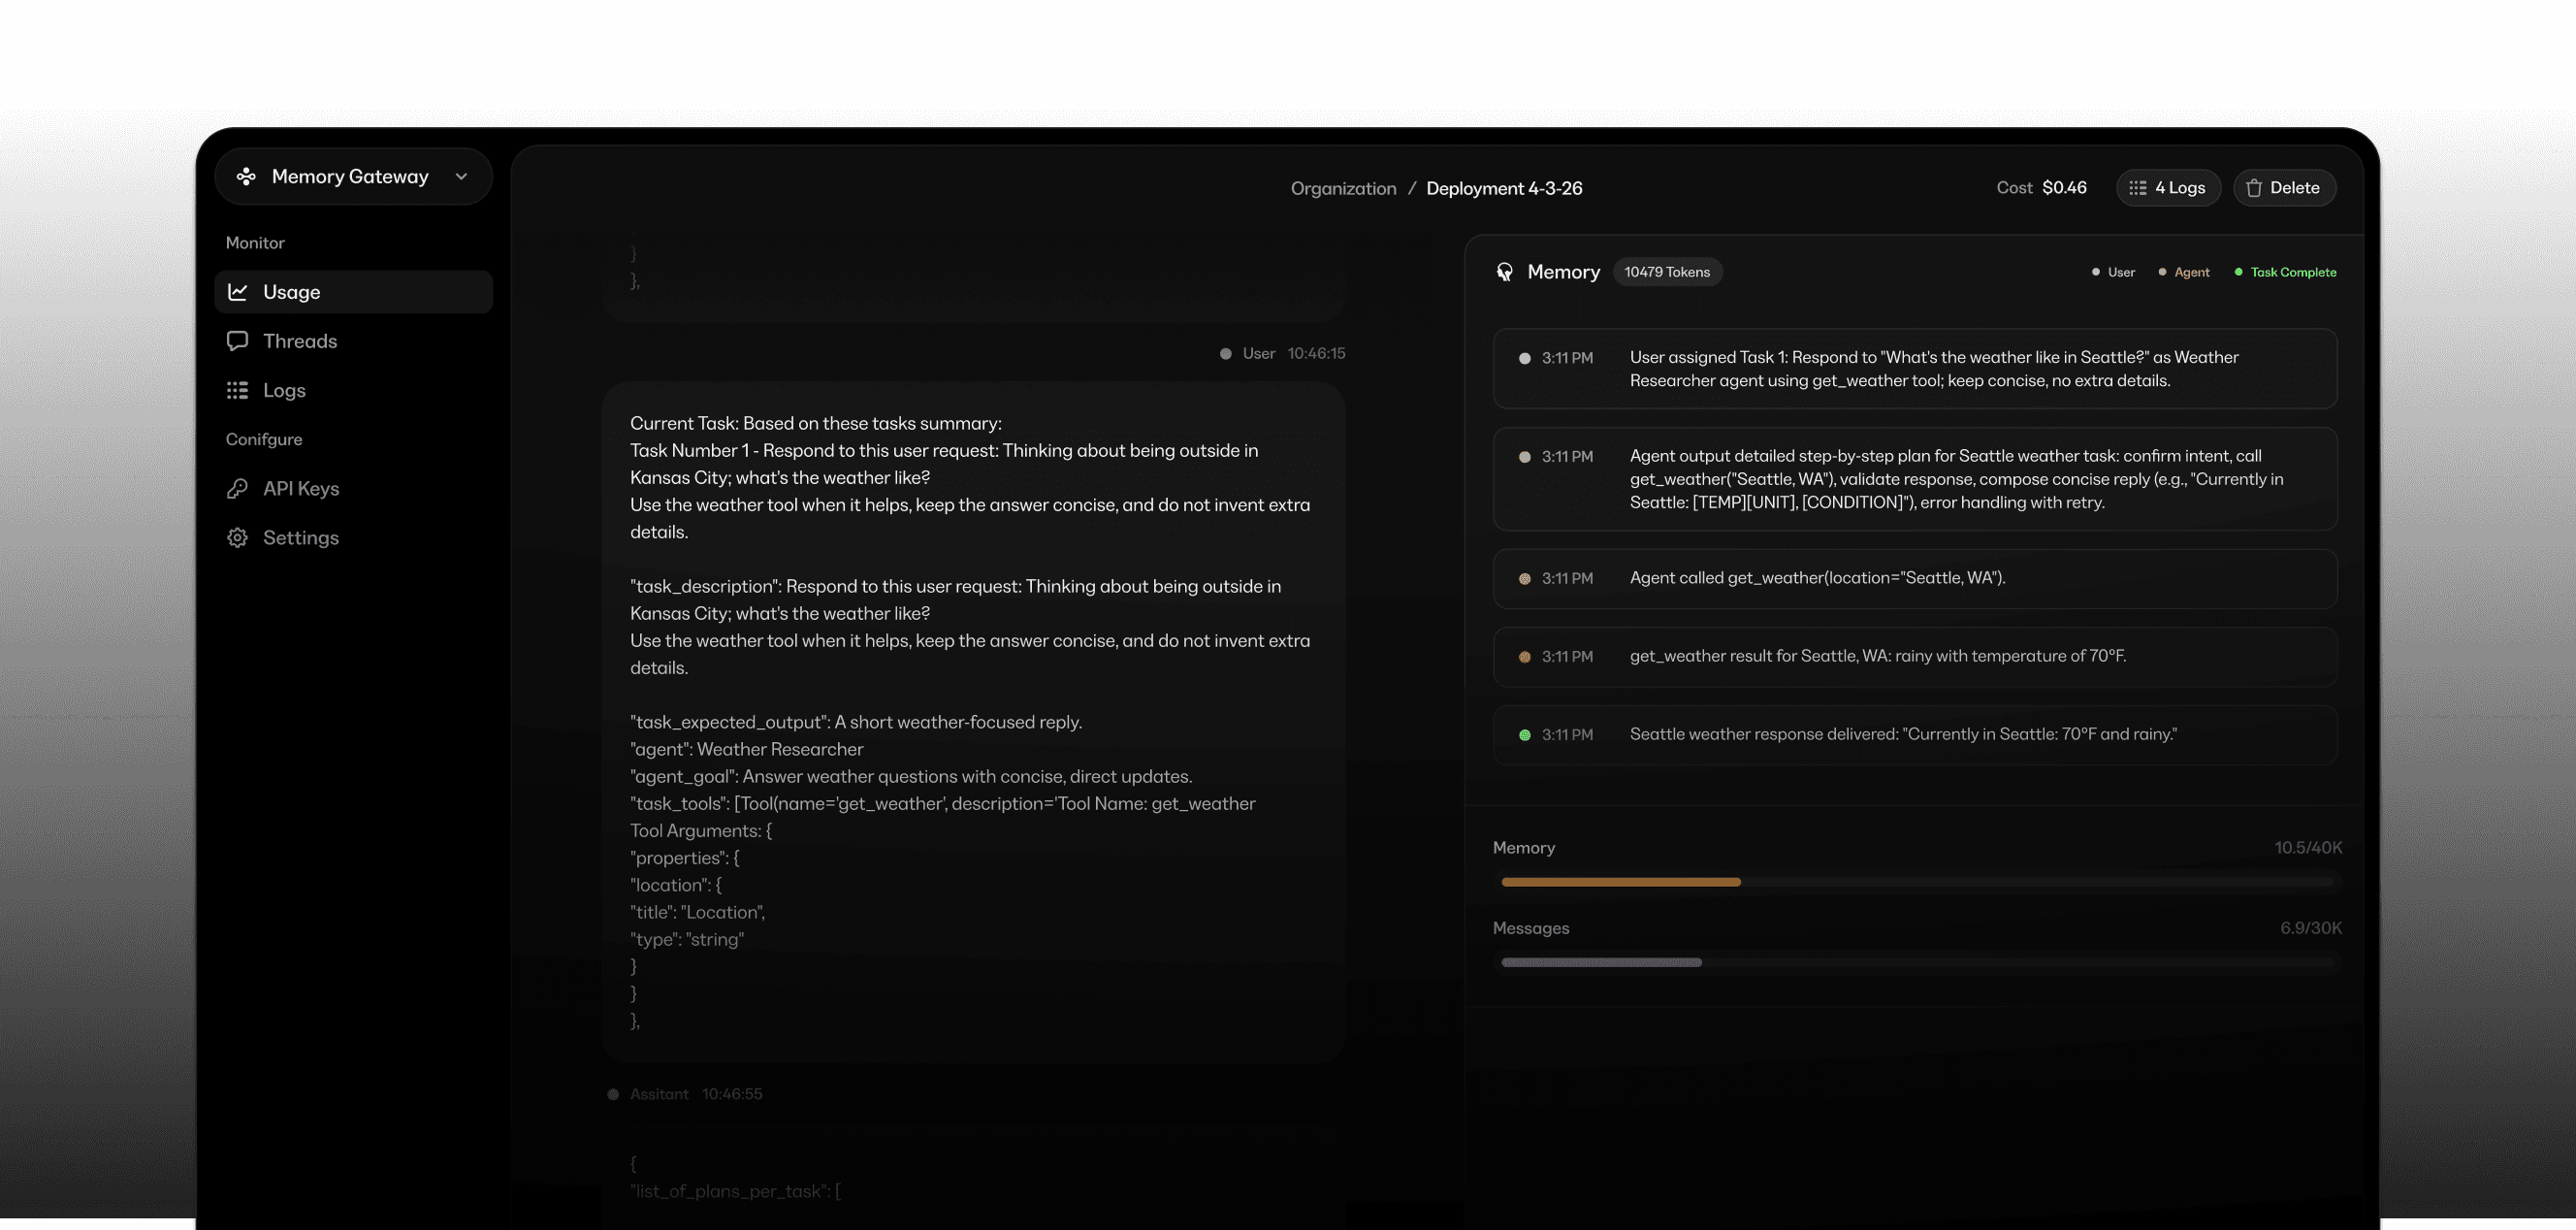Click the Logs list icon in sidebar
This screenshot has height=1230, width=2576.
pyautogui.click(x=238, y=390)
